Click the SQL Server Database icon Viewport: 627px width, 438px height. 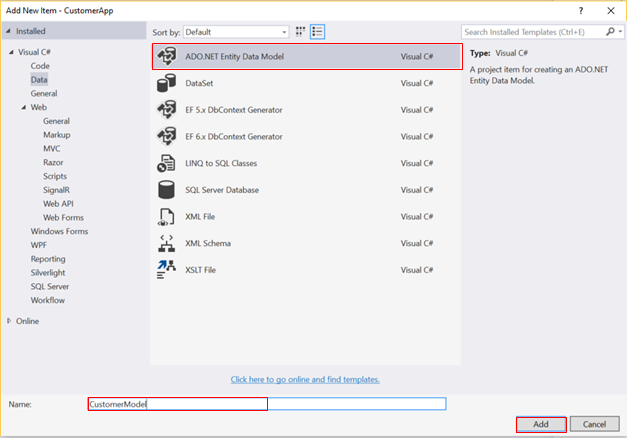[167, 188]
